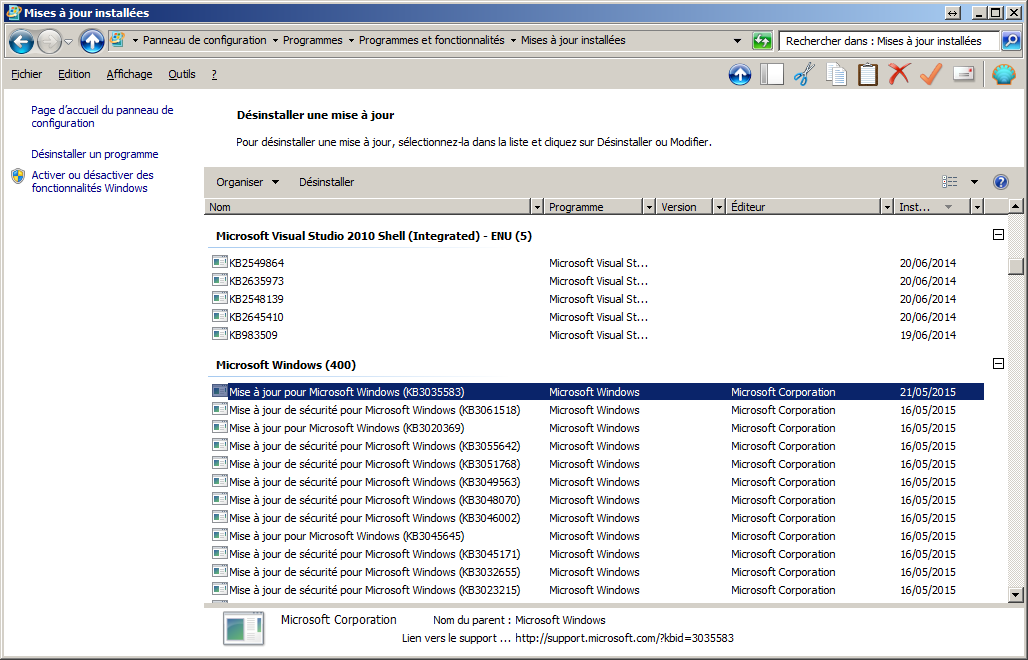Open the Edition menu
1028x660 pixels.
tap(74, 74)
